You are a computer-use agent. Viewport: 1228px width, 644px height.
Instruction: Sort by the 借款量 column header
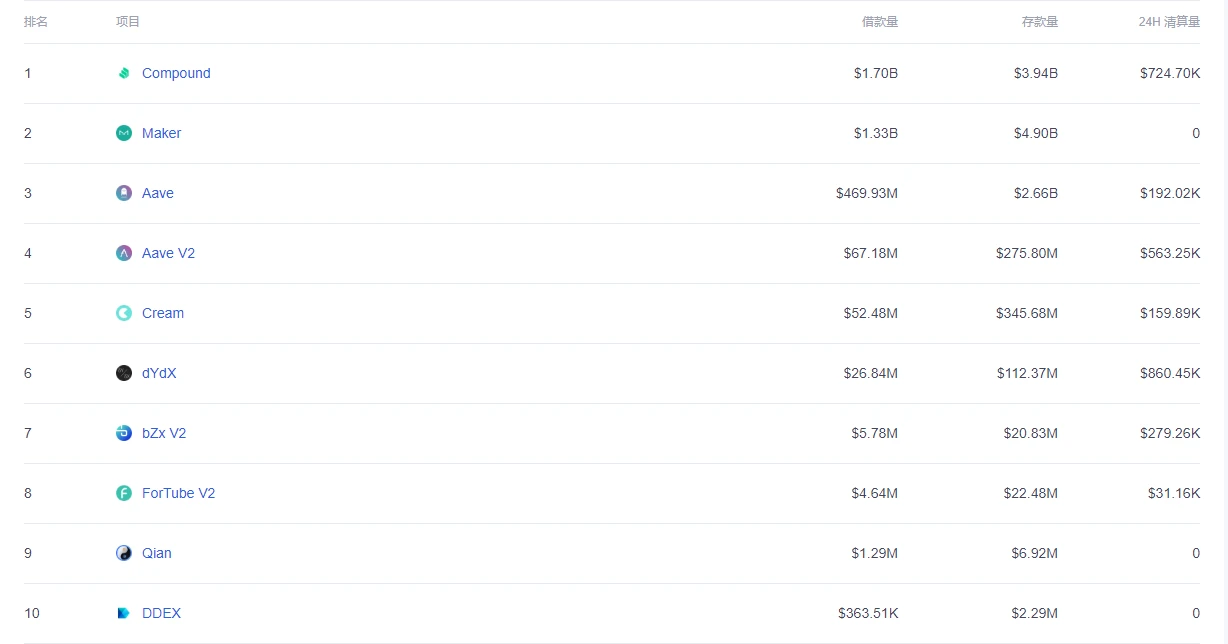[x=880, y=22]
